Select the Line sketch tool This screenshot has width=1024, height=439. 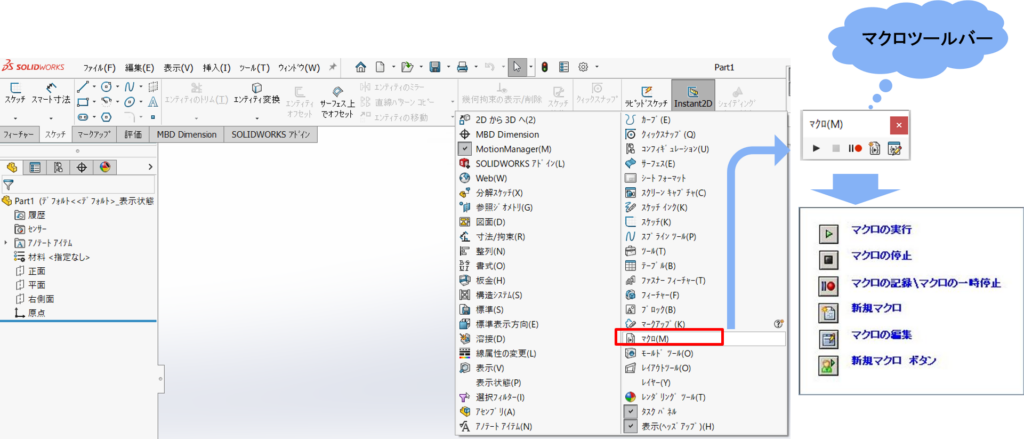point(82,86)
